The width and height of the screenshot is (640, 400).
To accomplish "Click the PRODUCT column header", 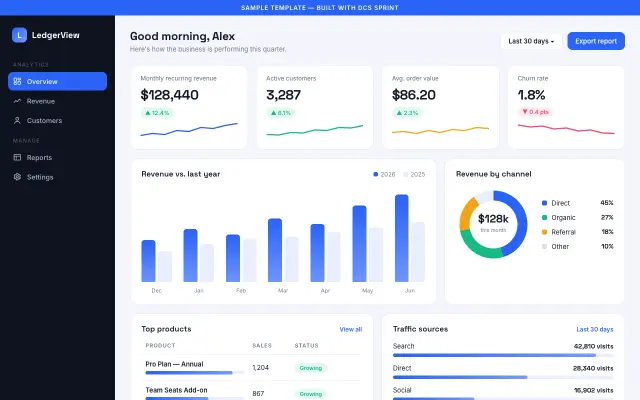I will (x=160, y=345).
